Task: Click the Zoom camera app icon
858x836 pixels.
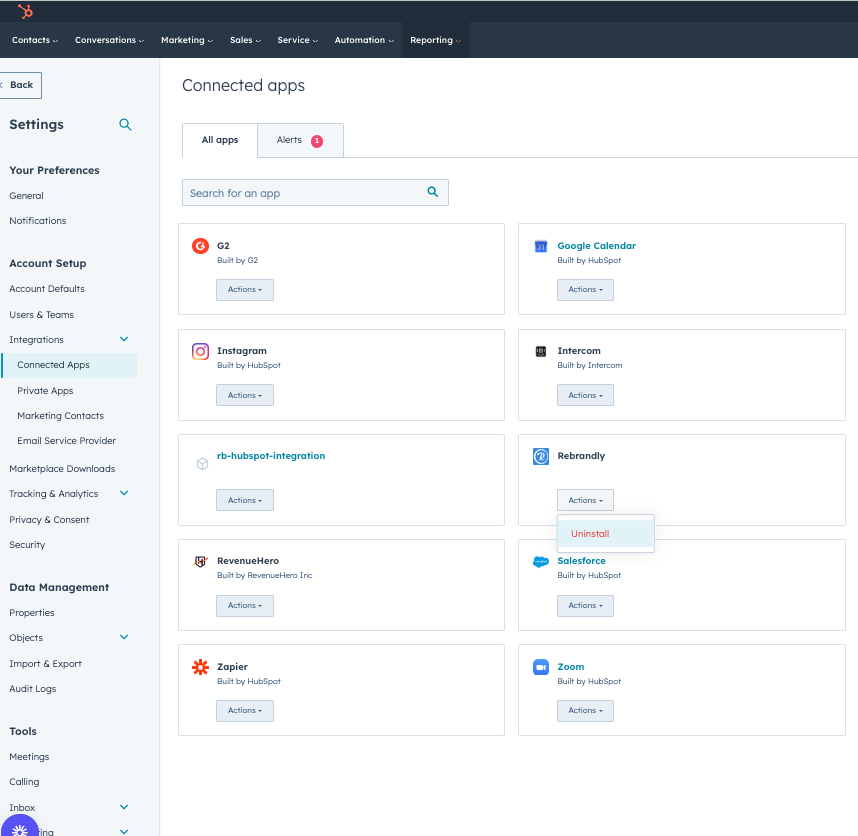Action: 541,667
